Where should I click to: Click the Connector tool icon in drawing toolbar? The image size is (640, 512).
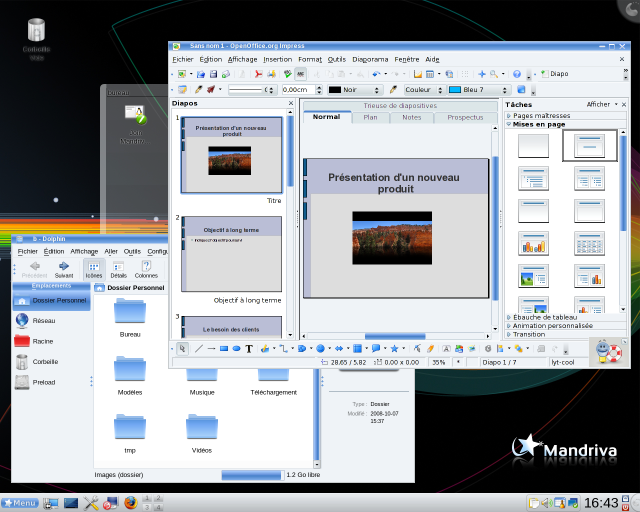283,349
